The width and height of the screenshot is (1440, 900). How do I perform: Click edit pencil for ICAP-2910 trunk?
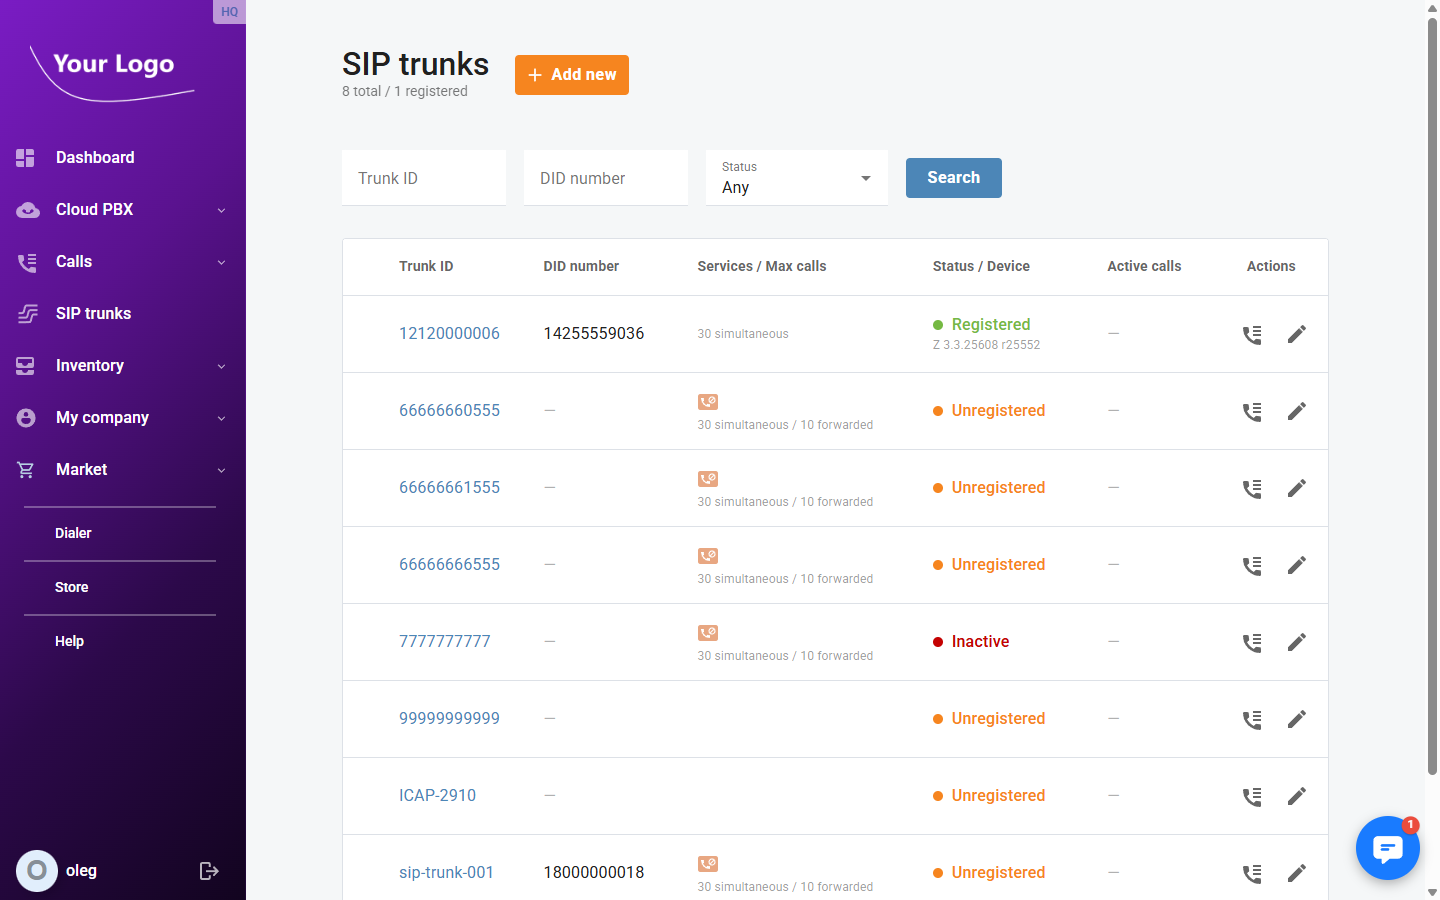pyautogui.click(x=1296, y=796)
